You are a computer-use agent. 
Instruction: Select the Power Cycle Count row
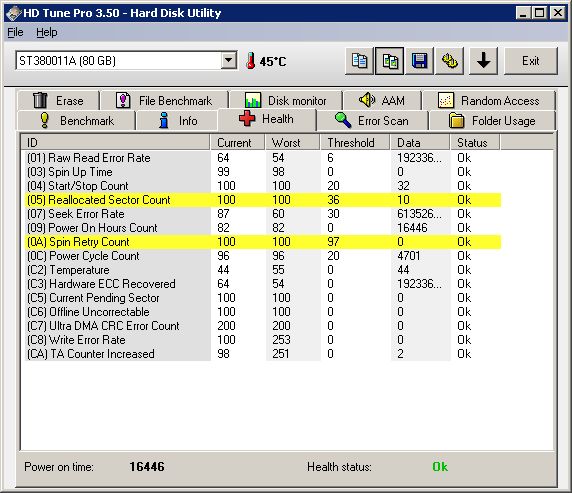pos(263,256)
